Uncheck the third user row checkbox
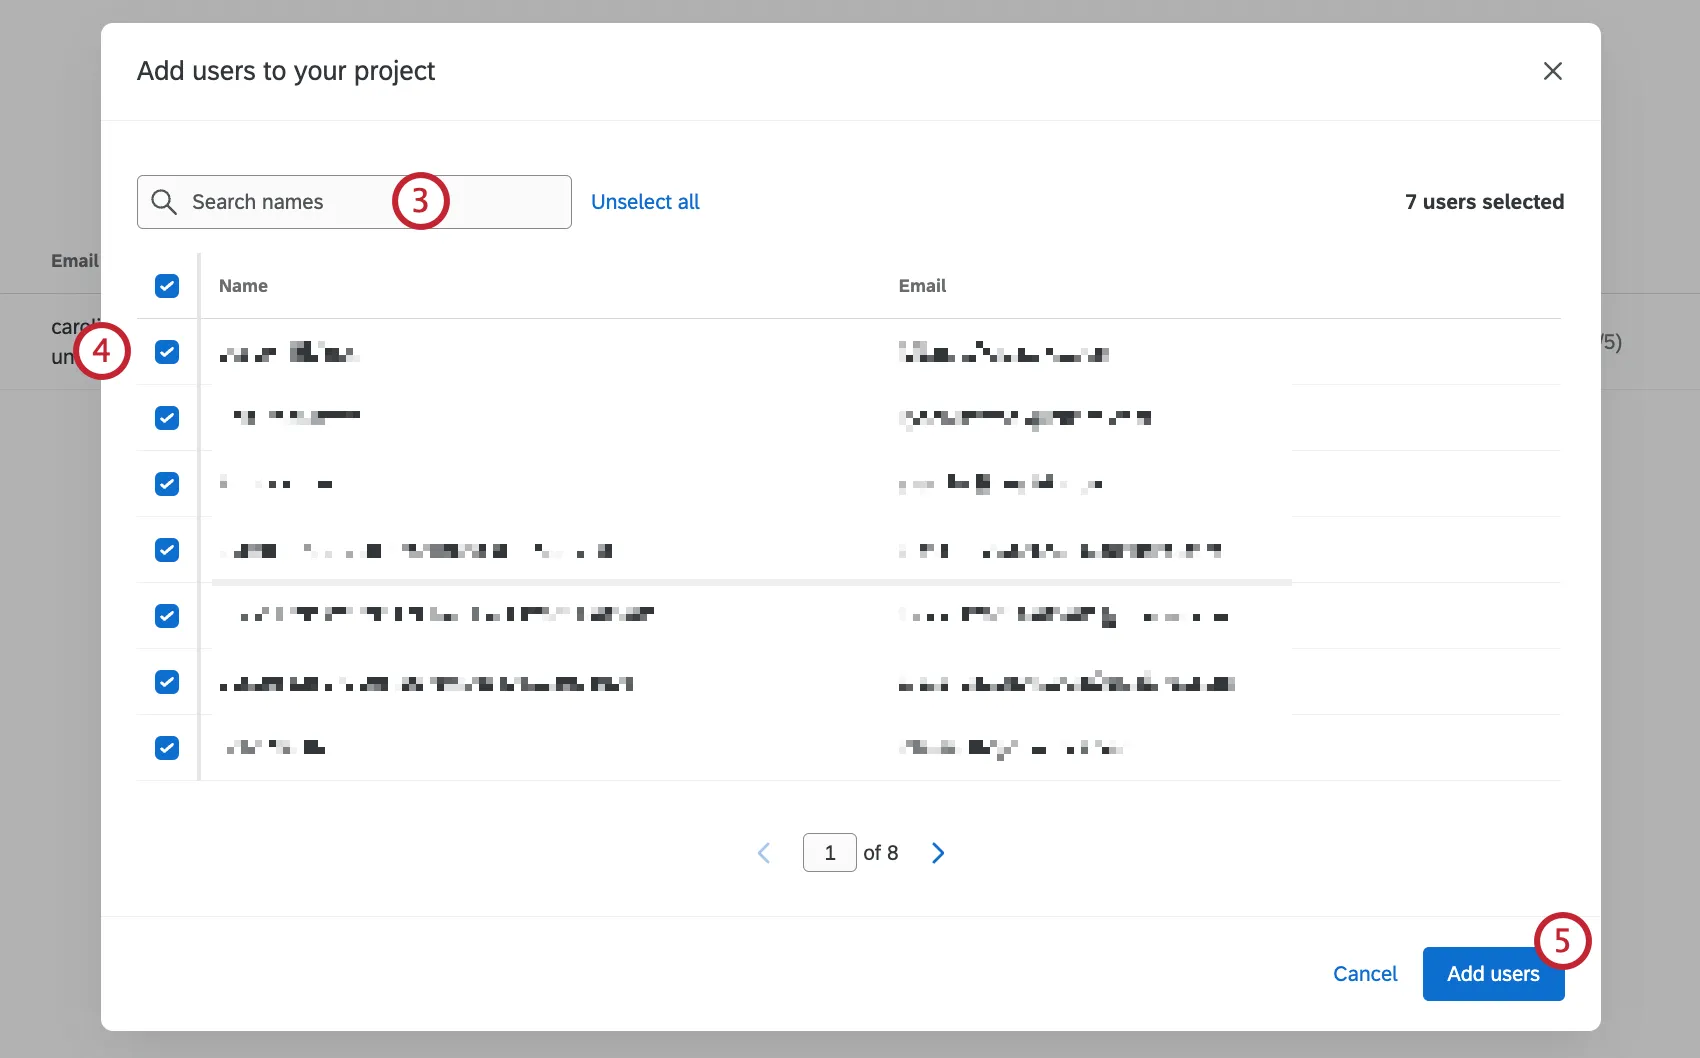 [166, 483]
